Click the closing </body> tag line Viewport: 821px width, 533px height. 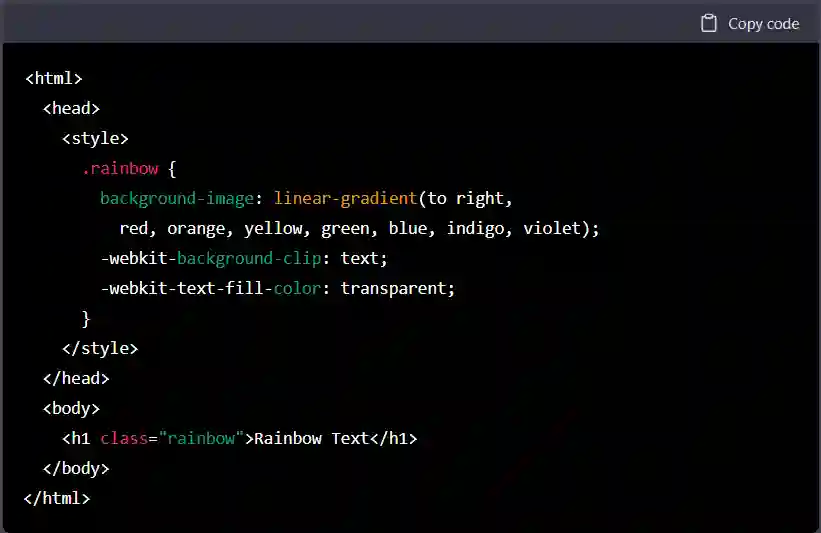(76, 469)
